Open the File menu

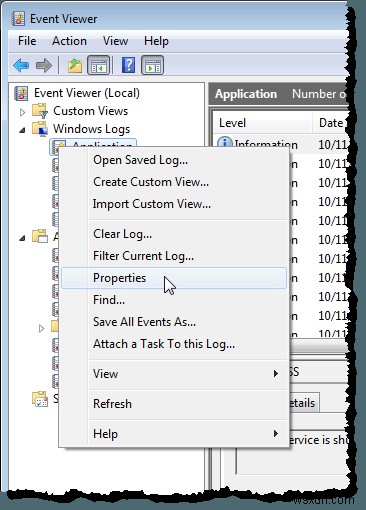point(27,41)
